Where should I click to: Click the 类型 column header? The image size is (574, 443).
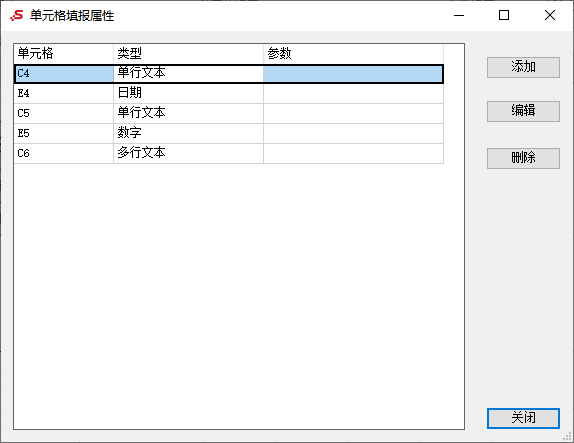tap(188, 54)
